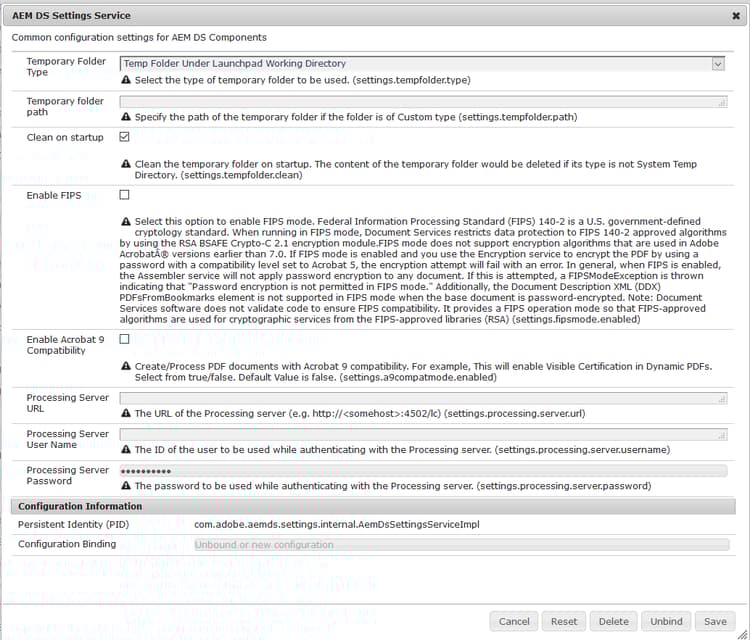The height and width of the screenshot is (640, 750).
Task: Click the warning icon beside FIPS mode description
Action: tap(126, 221)
